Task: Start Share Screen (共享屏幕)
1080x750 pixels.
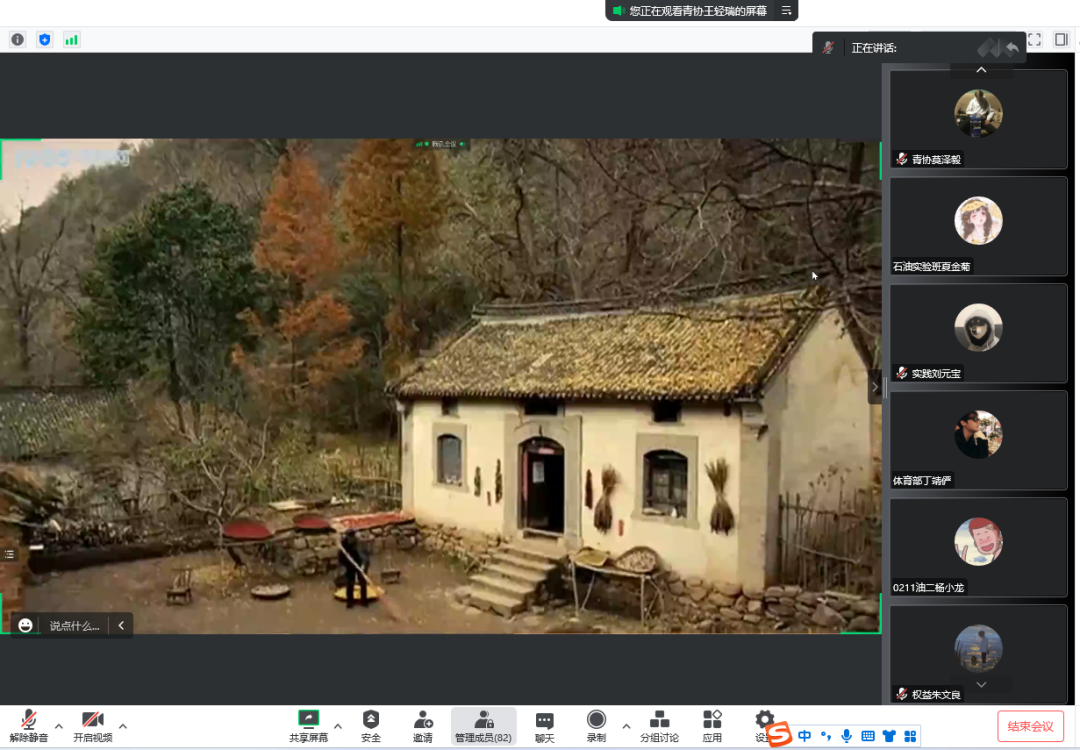Action: tap(308, 721)
